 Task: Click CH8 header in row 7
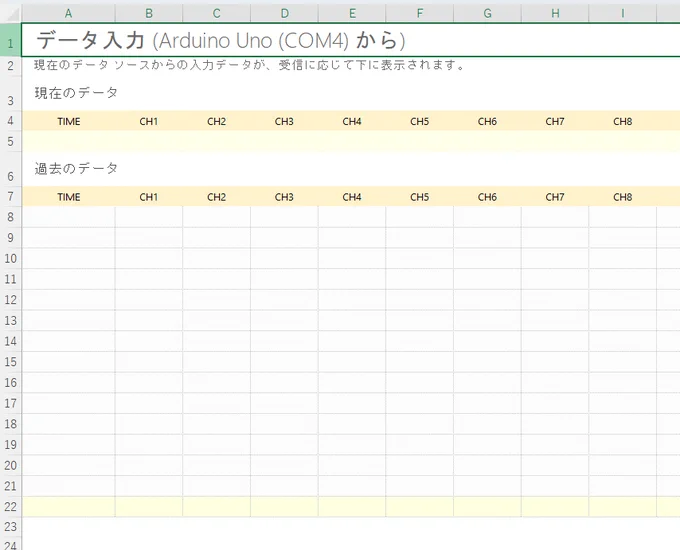point(622,197)
